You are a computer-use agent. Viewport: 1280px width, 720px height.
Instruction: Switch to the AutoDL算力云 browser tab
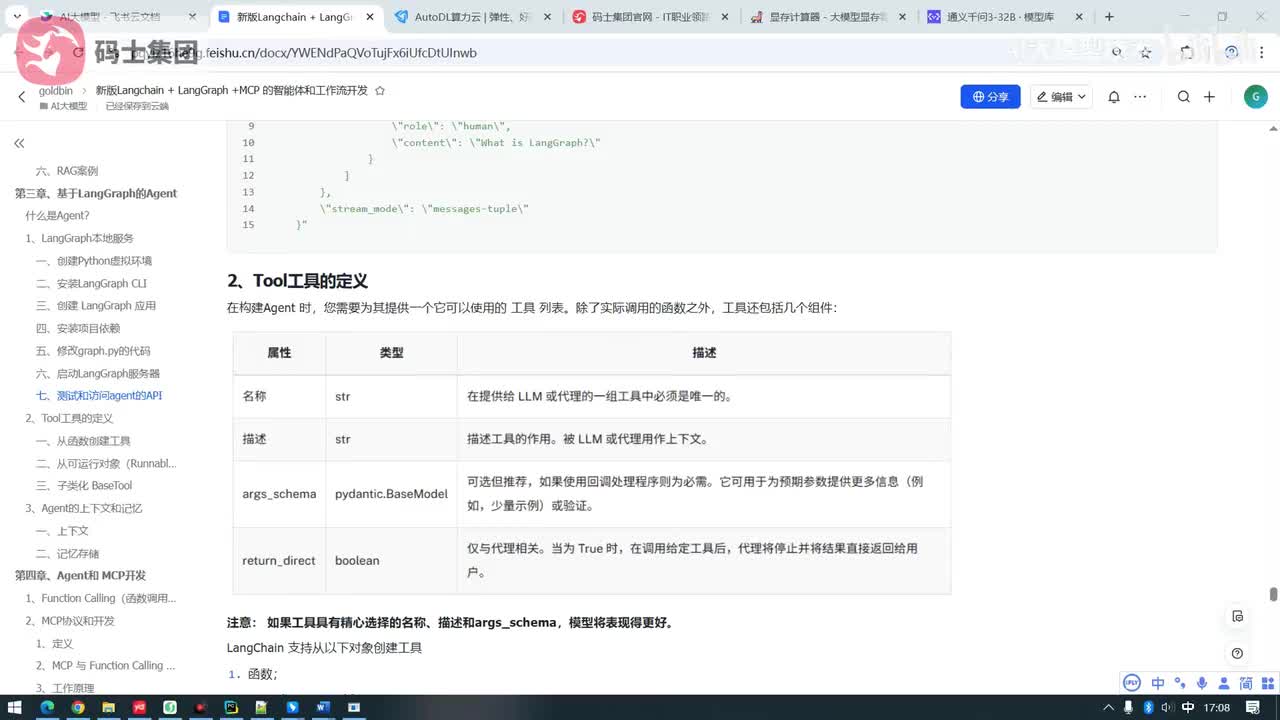tap(475, 17)
